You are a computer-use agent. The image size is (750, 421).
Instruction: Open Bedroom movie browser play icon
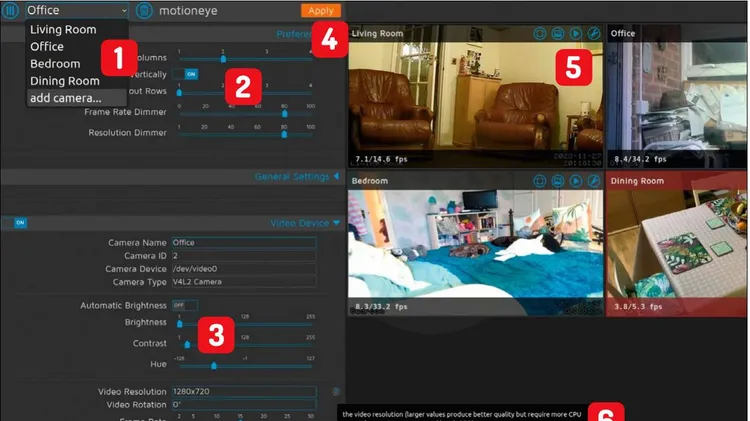pos(576,181)
